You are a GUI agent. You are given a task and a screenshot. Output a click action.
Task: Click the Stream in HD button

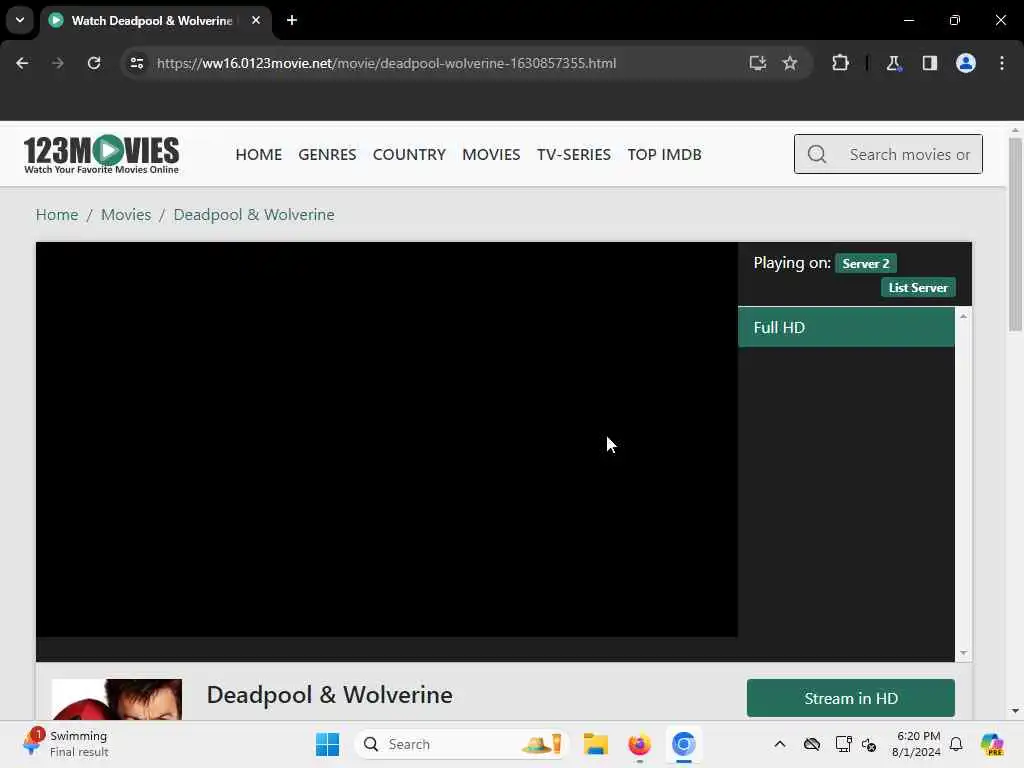click(851, 698)
